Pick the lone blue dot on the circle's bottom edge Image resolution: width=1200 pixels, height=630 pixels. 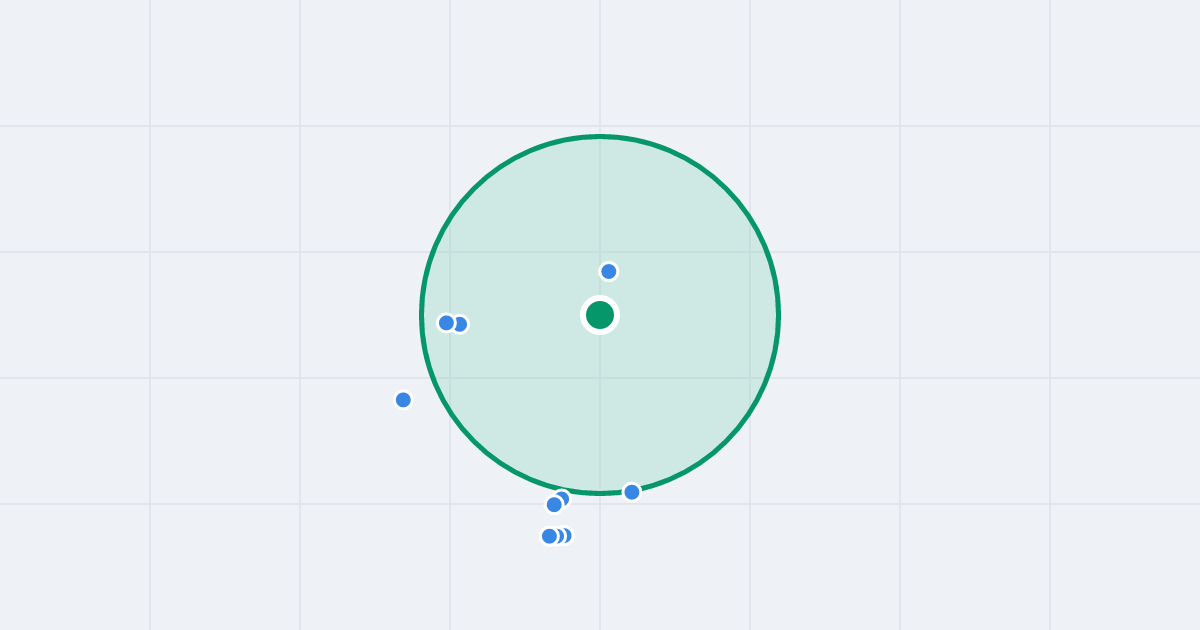(632, 492)
